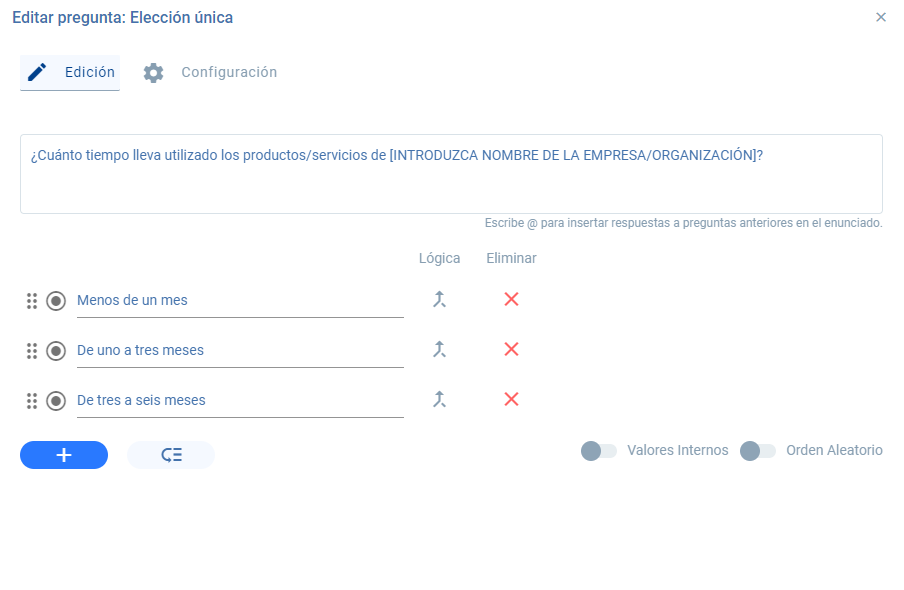Viewport: 904px width, 590px height.
Task: Select radio button for 'De uno a tres meses'
Action: coord(56,351)
